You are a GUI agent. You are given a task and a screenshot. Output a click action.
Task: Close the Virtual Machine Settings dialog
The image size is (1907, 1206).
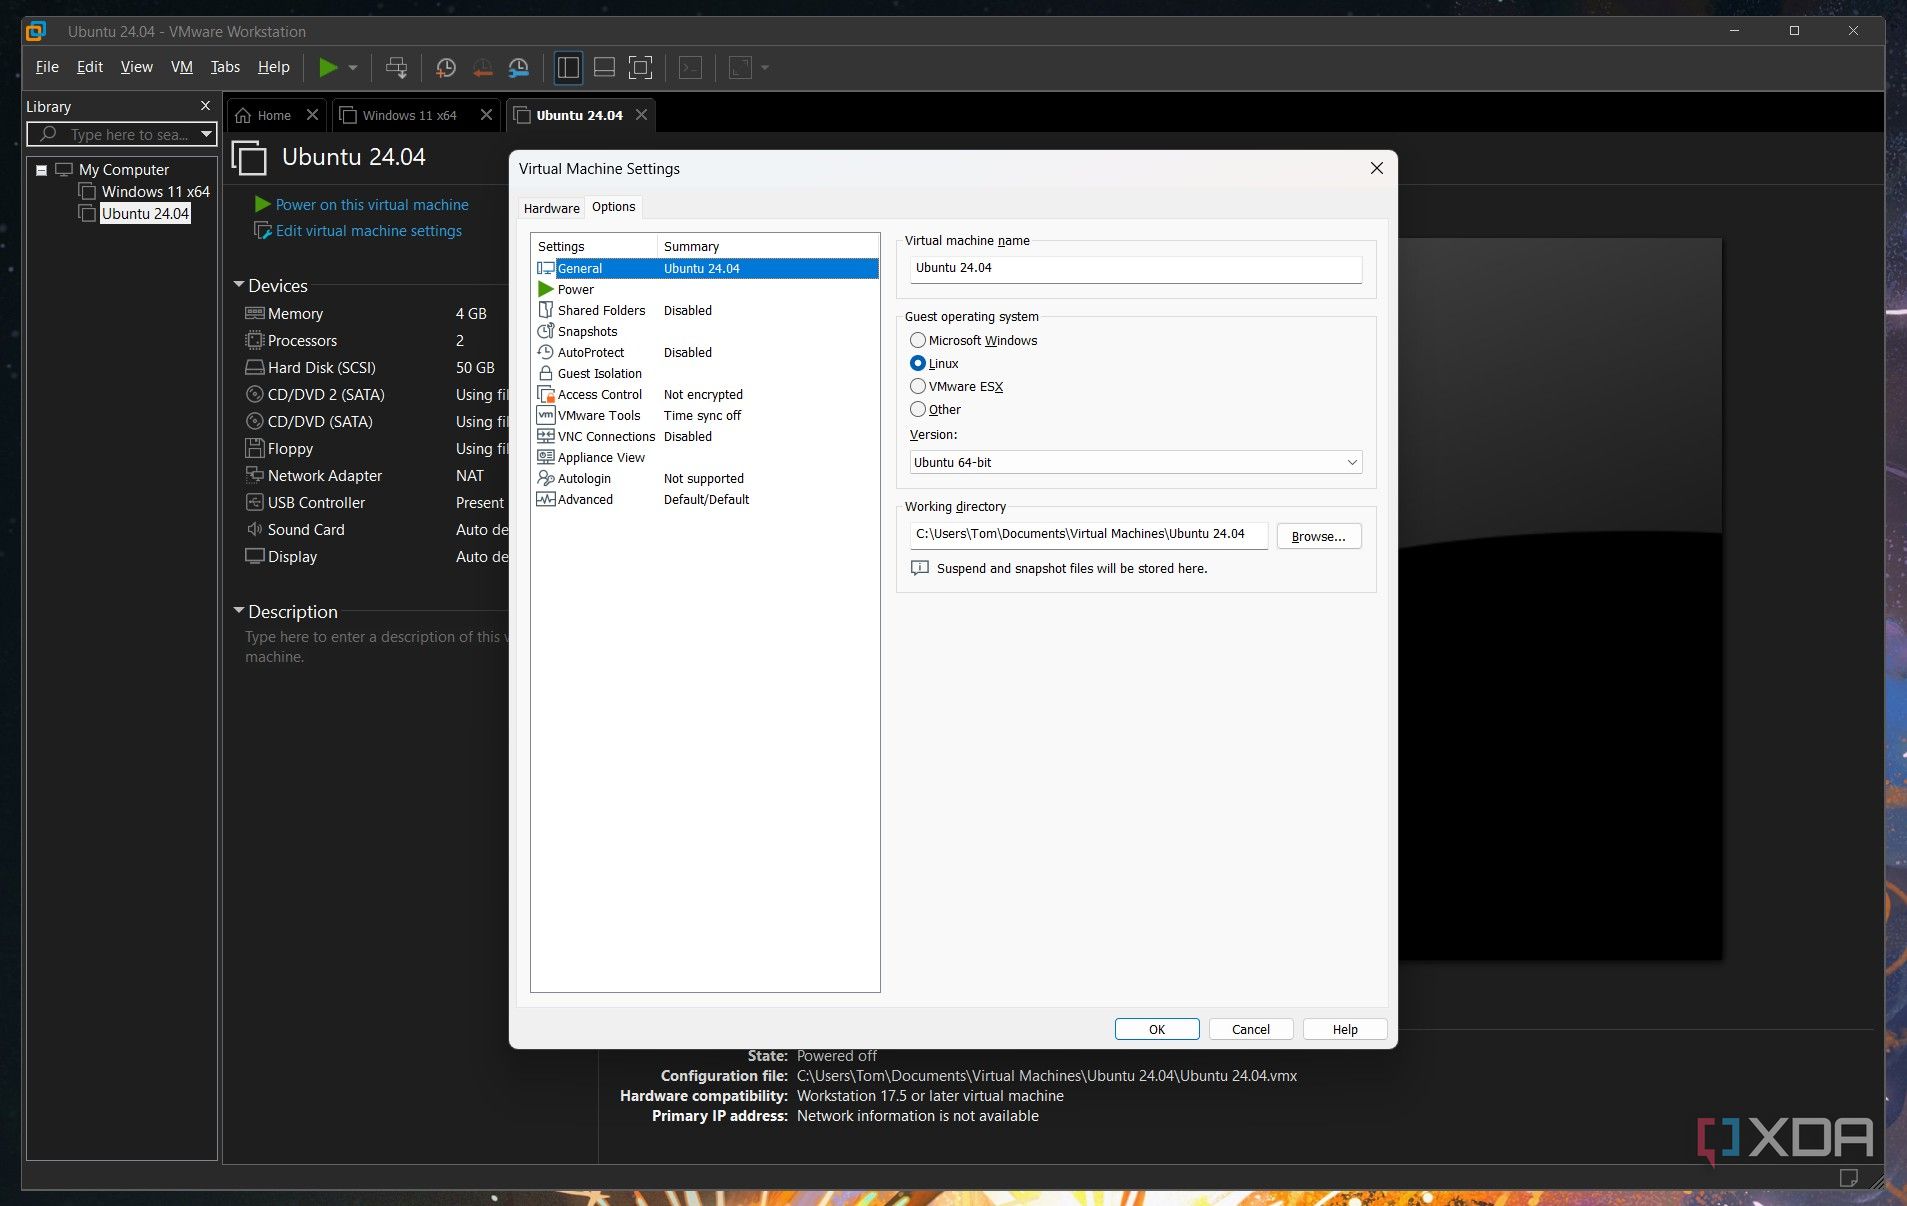pos(1376,168)
